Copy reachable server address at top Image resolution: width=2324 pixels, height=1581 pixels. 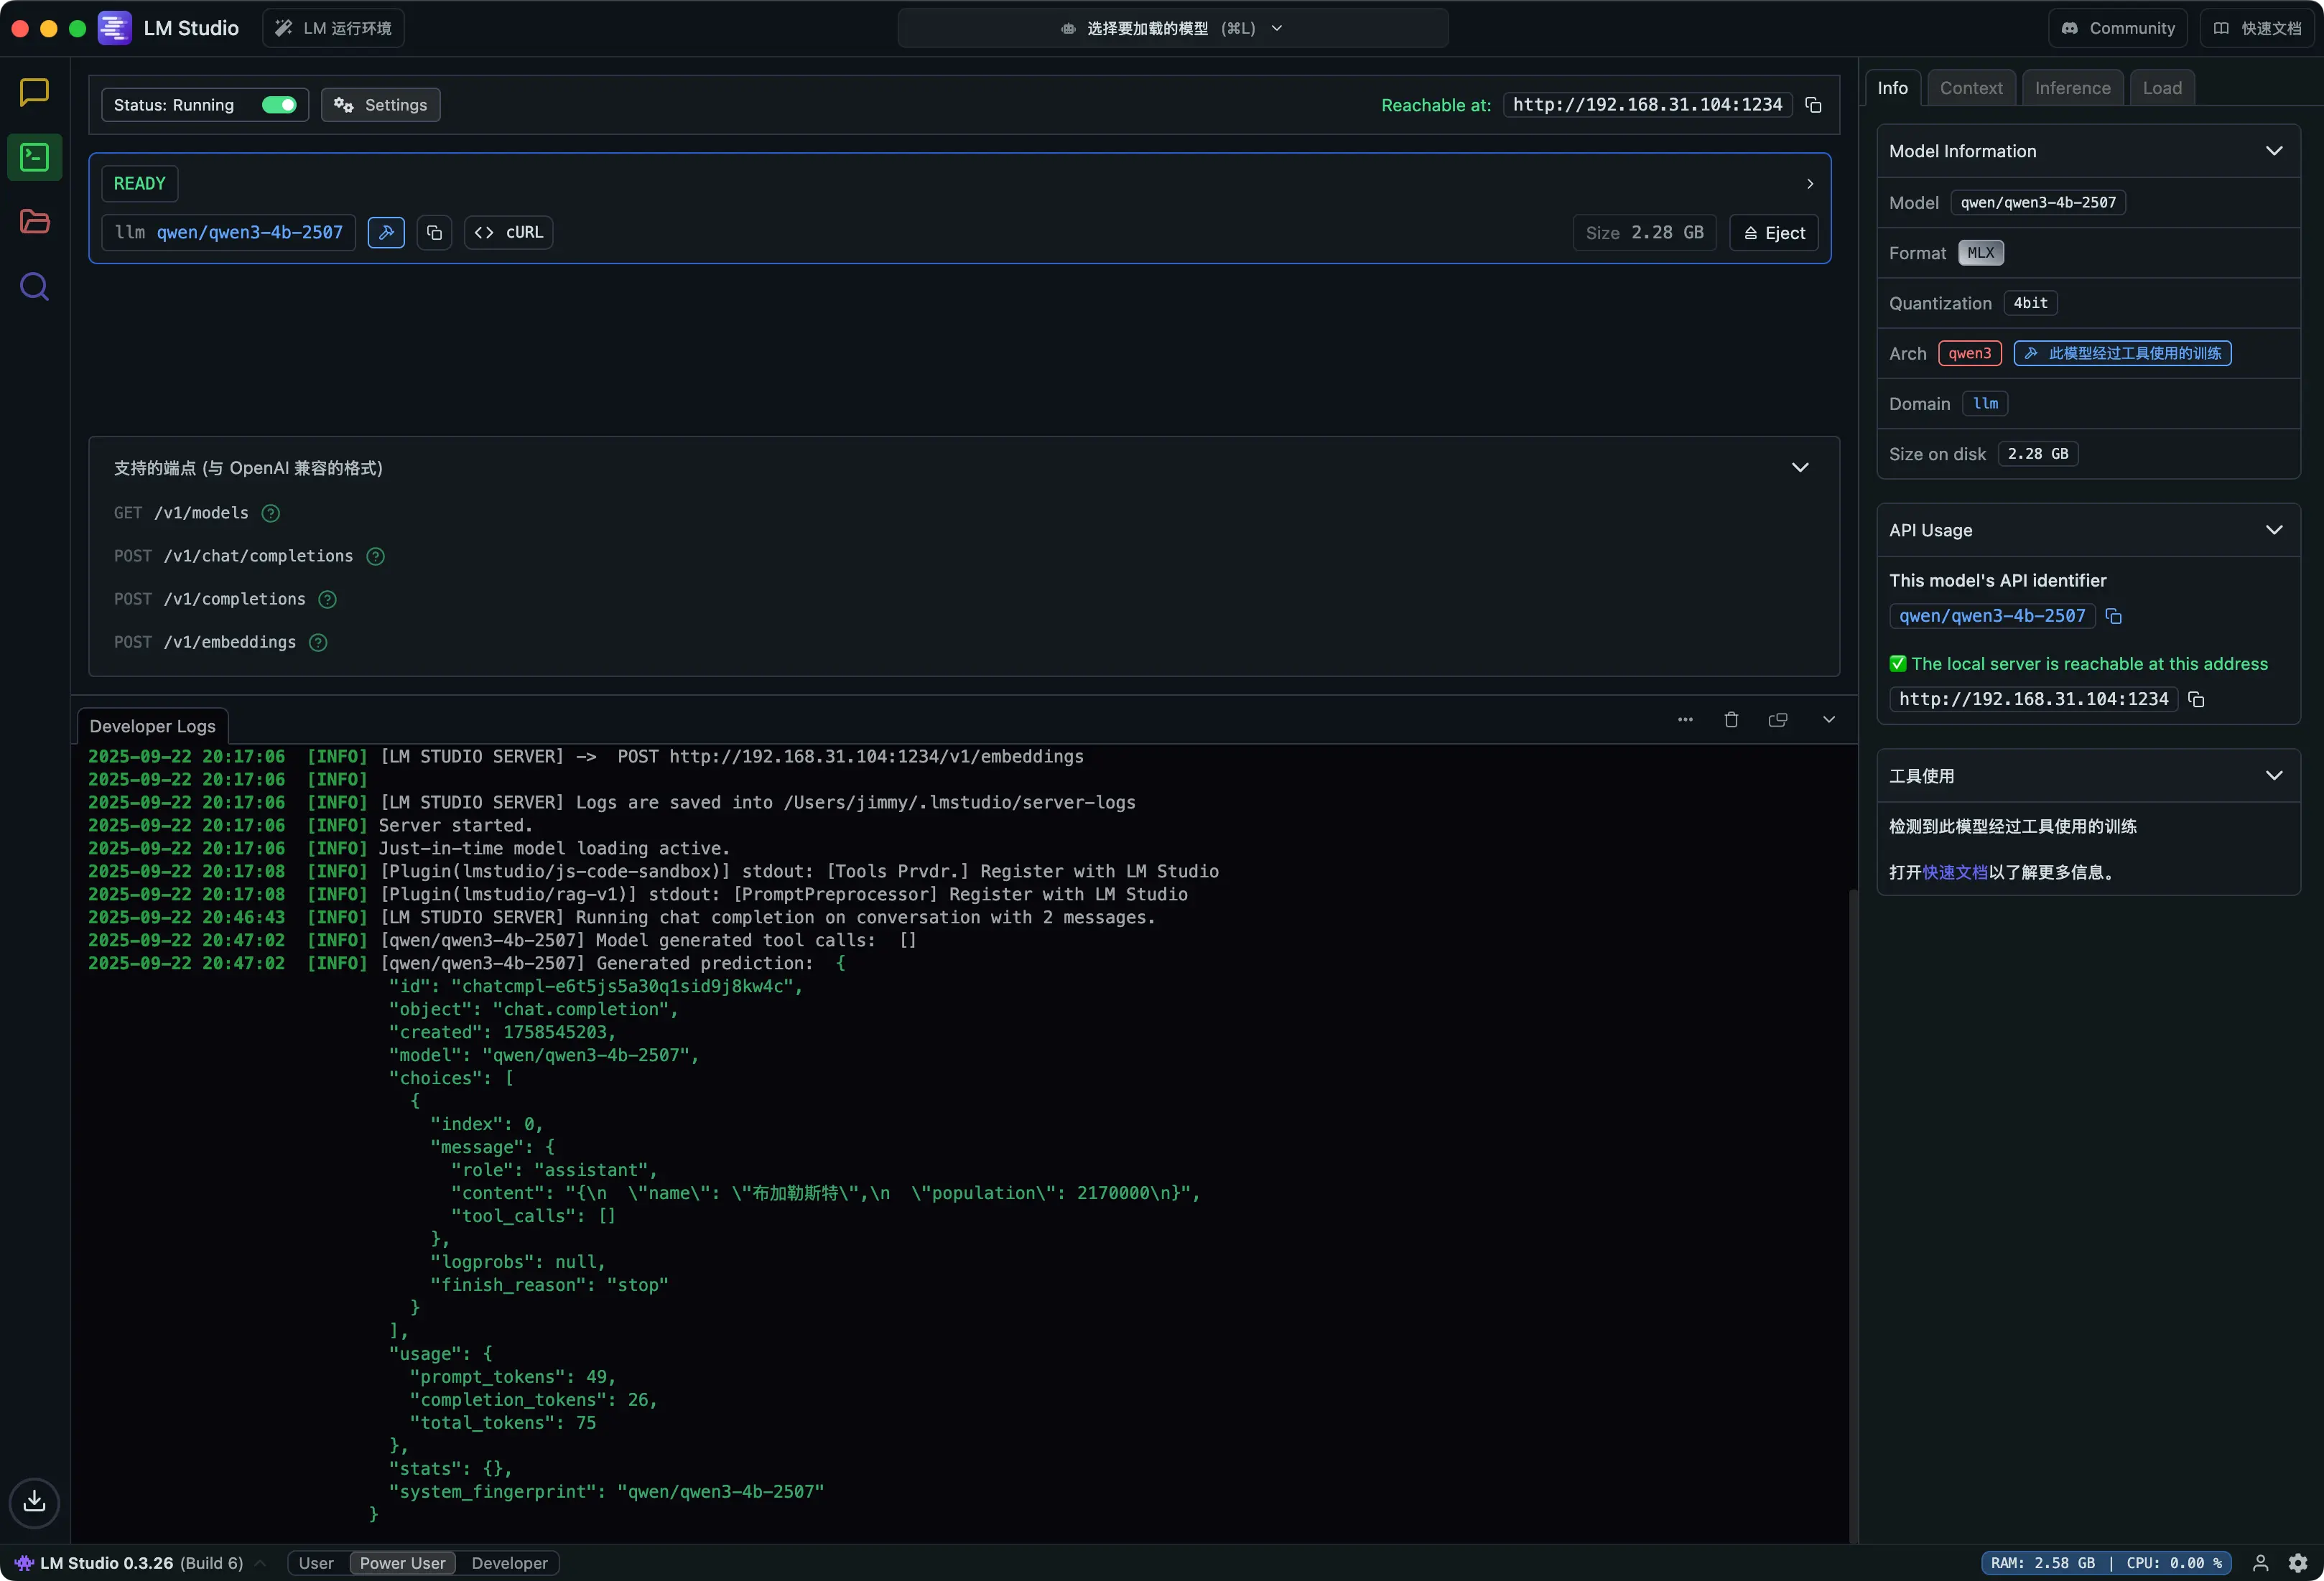(1813, 105)
